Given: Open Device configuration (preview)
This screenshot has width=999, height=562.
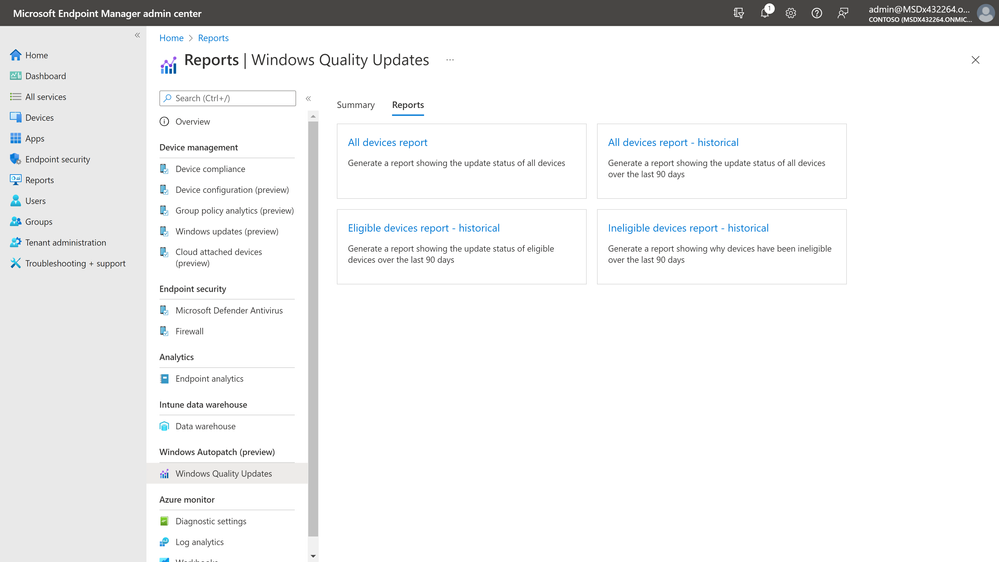Looking at the screenshot, I should 232,190.
